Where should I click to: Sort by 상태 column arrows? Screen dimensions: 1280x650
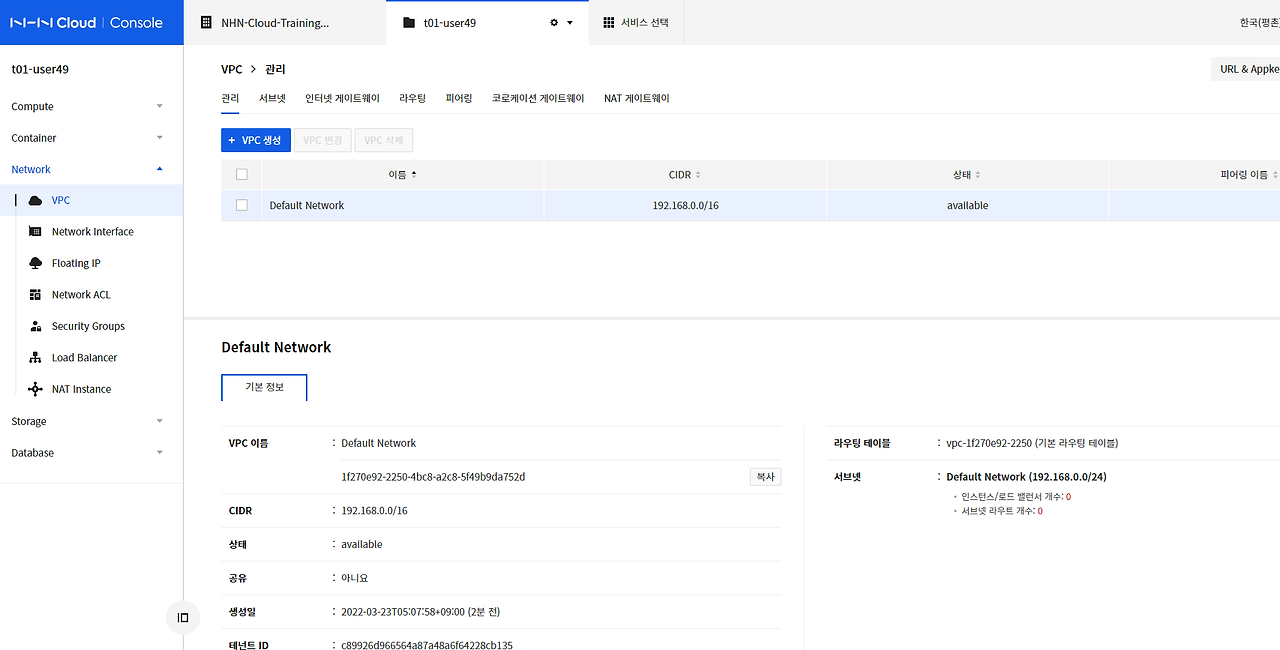978,175
